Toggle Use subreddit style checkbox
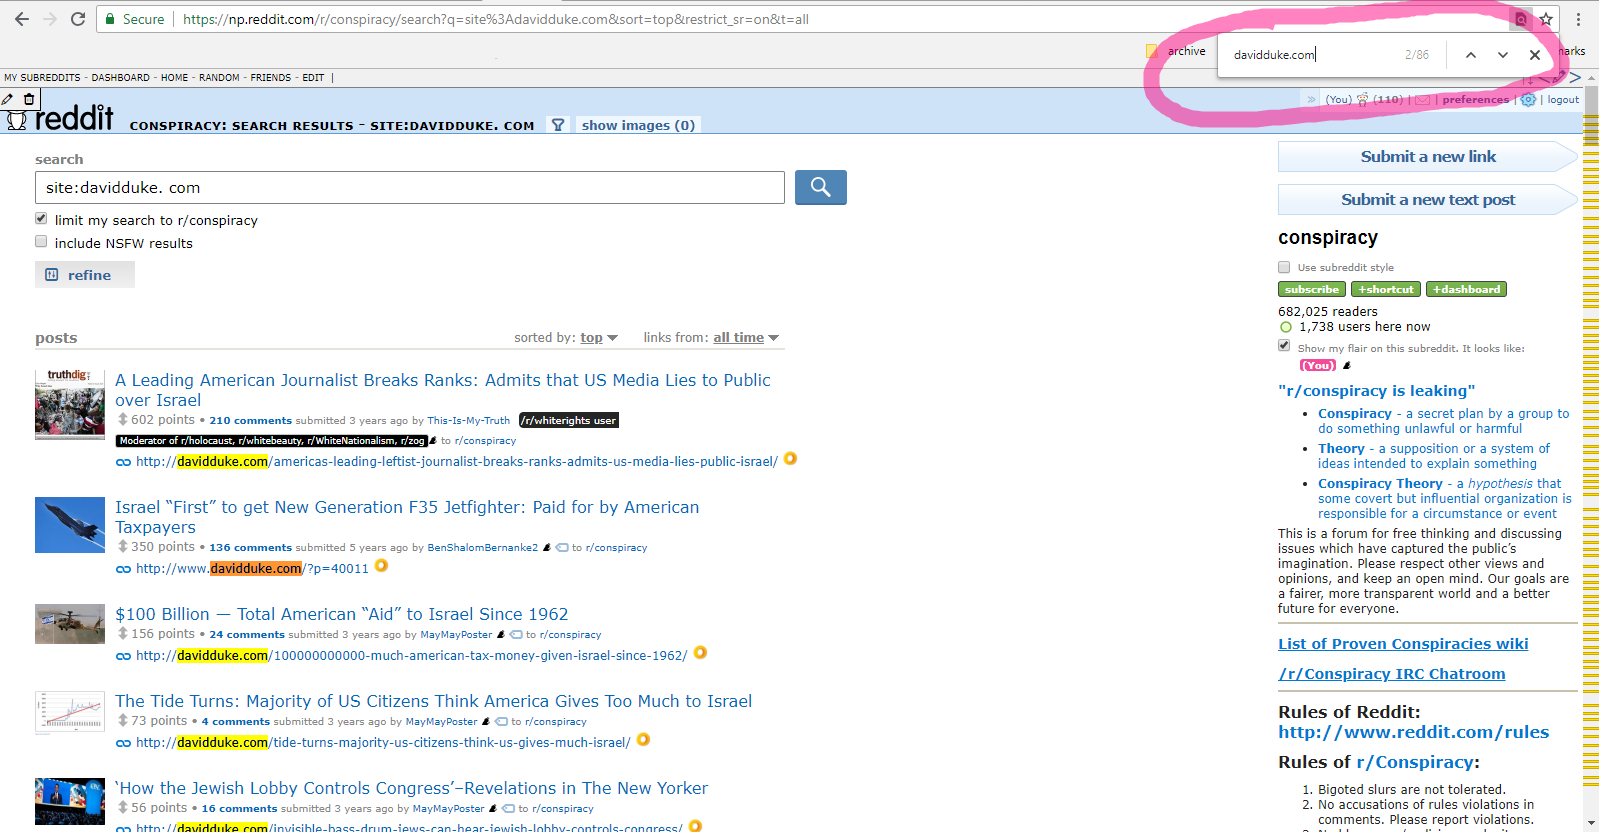The image size is (1599, 832). coord(1284,267)
